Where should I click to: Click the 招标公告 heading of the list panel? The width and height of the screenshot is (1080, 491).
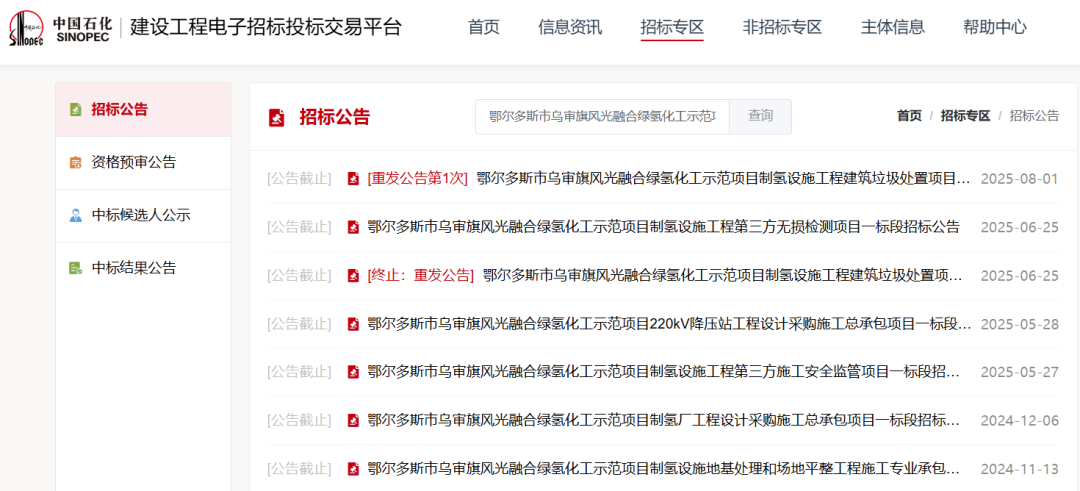tap(335, 117)
